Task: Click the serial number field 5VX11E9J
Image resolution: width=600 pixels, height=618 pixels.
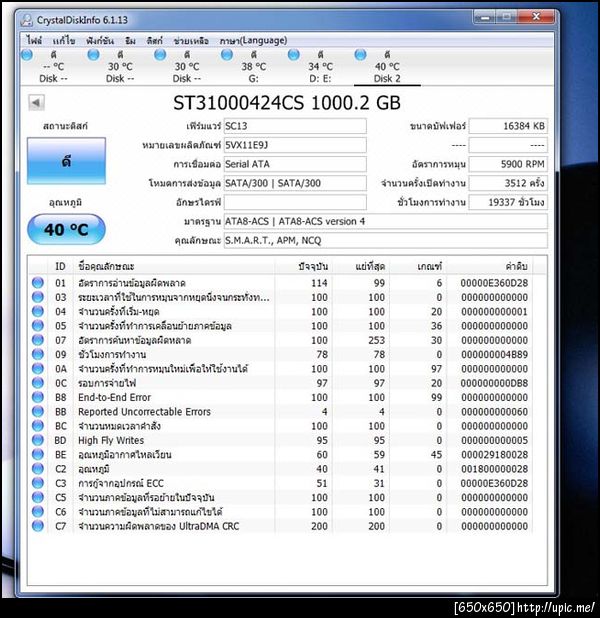Action: coord(295,145)
